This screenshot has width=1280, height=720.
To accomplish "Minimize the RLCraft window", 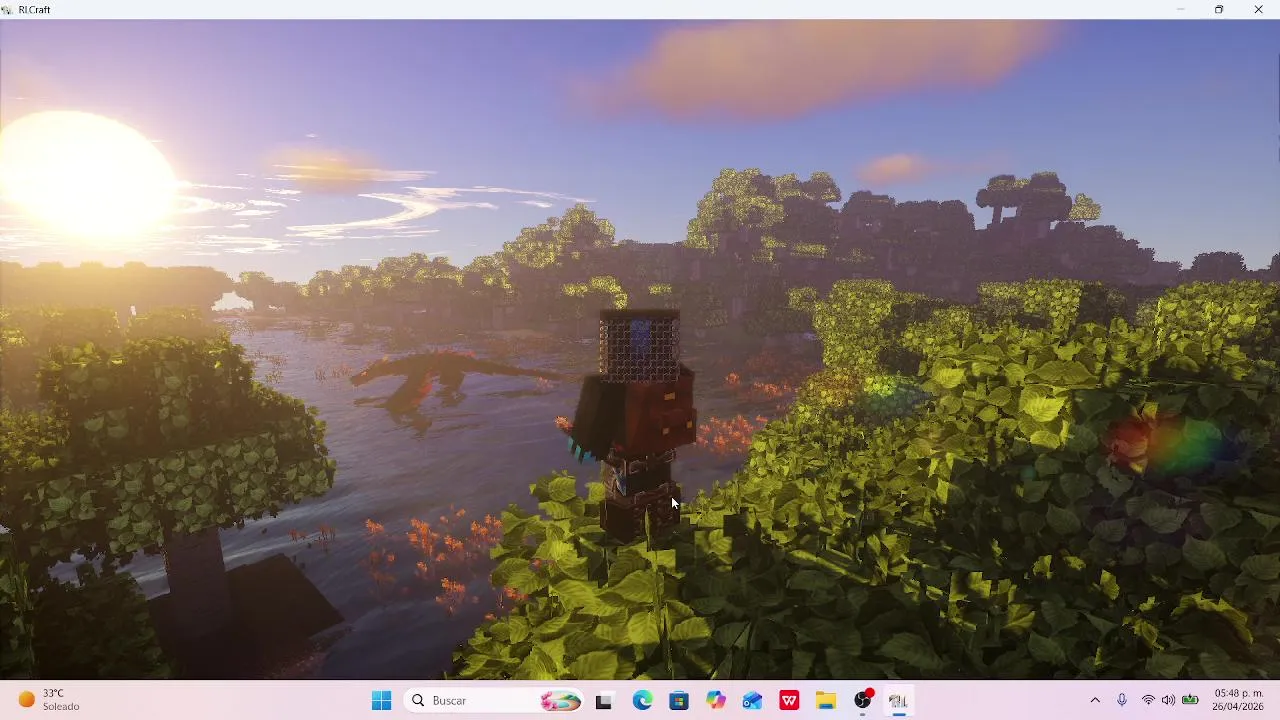I will [x=1180, y=9].
